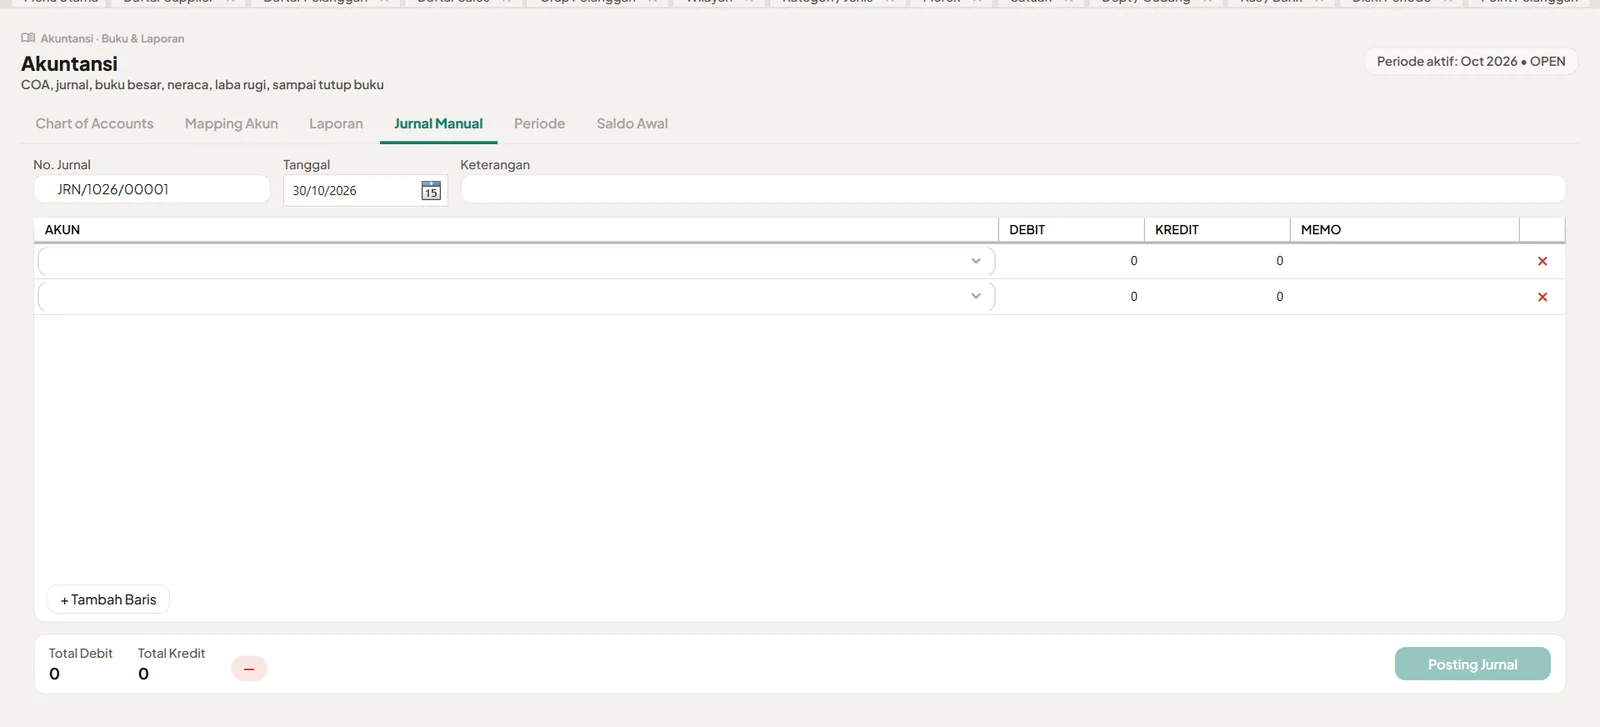Image resolution: width=1600 pixels, height=727 pixels.
Task: Edit the second row Kredit amount
Action: tap(1217, 297)
